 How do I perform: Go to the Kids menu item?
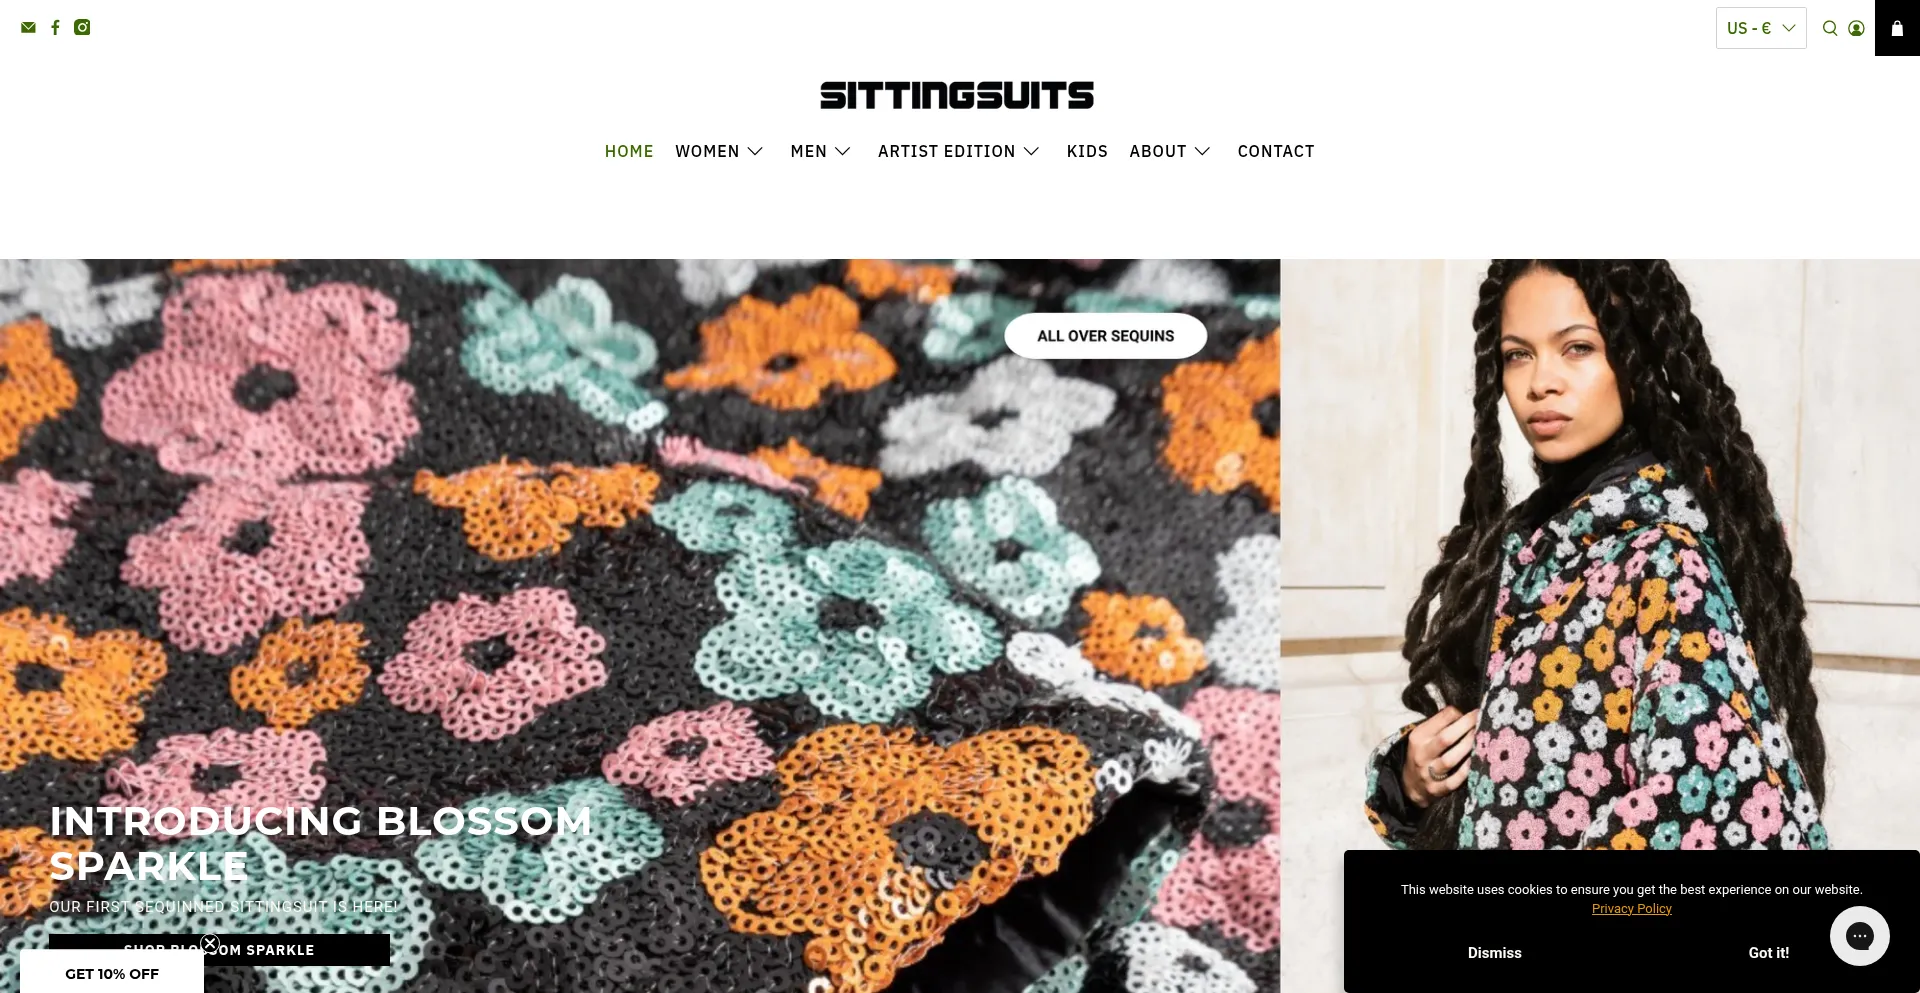point(1087,151)
